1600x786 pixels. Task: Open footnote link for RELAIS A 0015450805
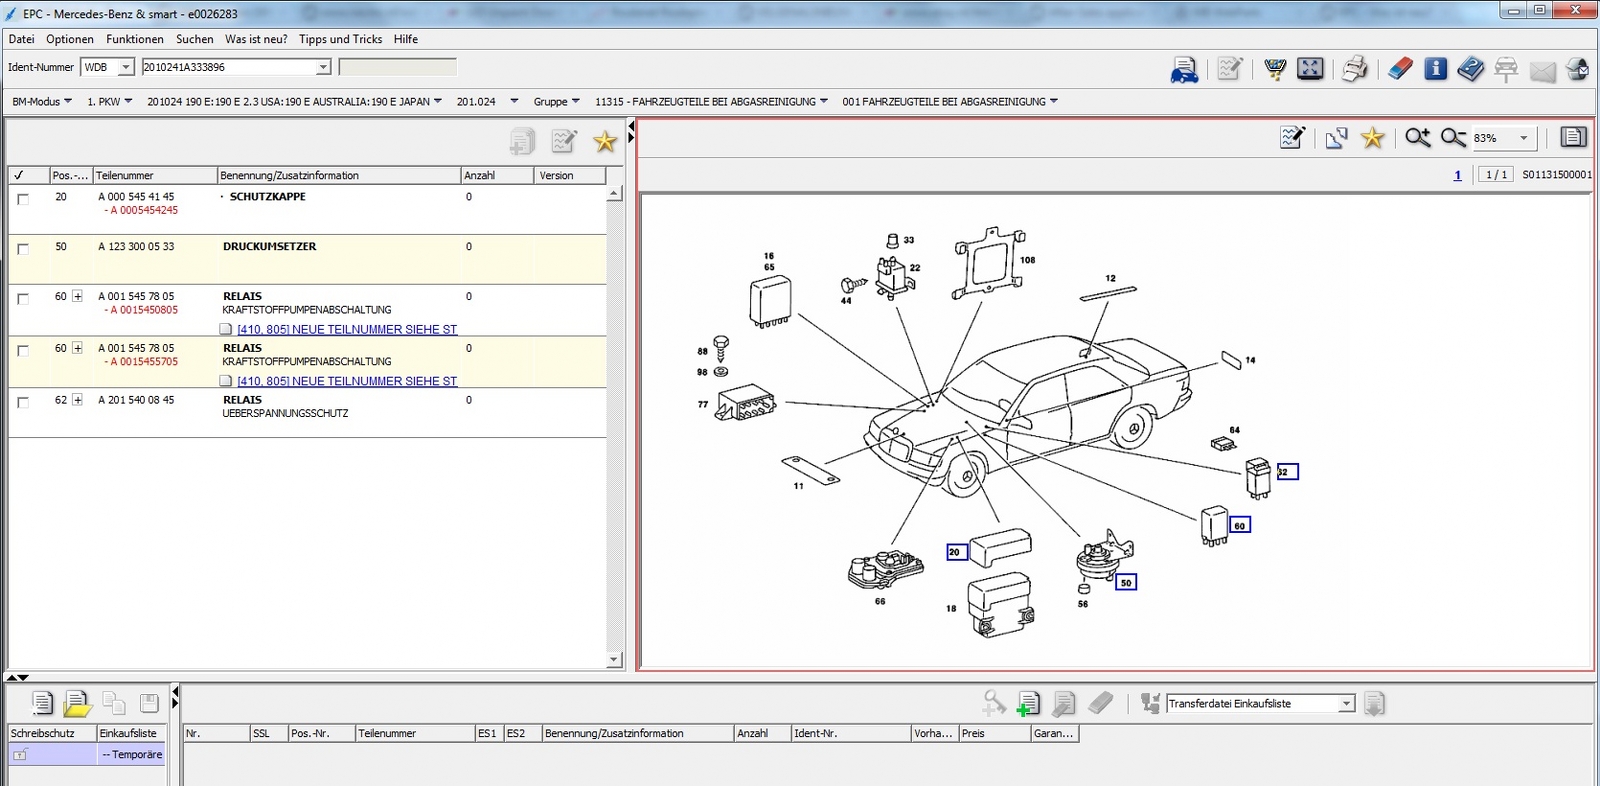[x=347, y=329]
